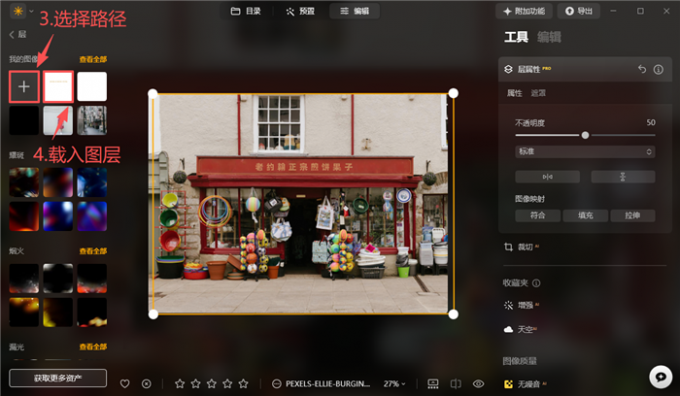Open the chat support bubble icon

[660, 376]
